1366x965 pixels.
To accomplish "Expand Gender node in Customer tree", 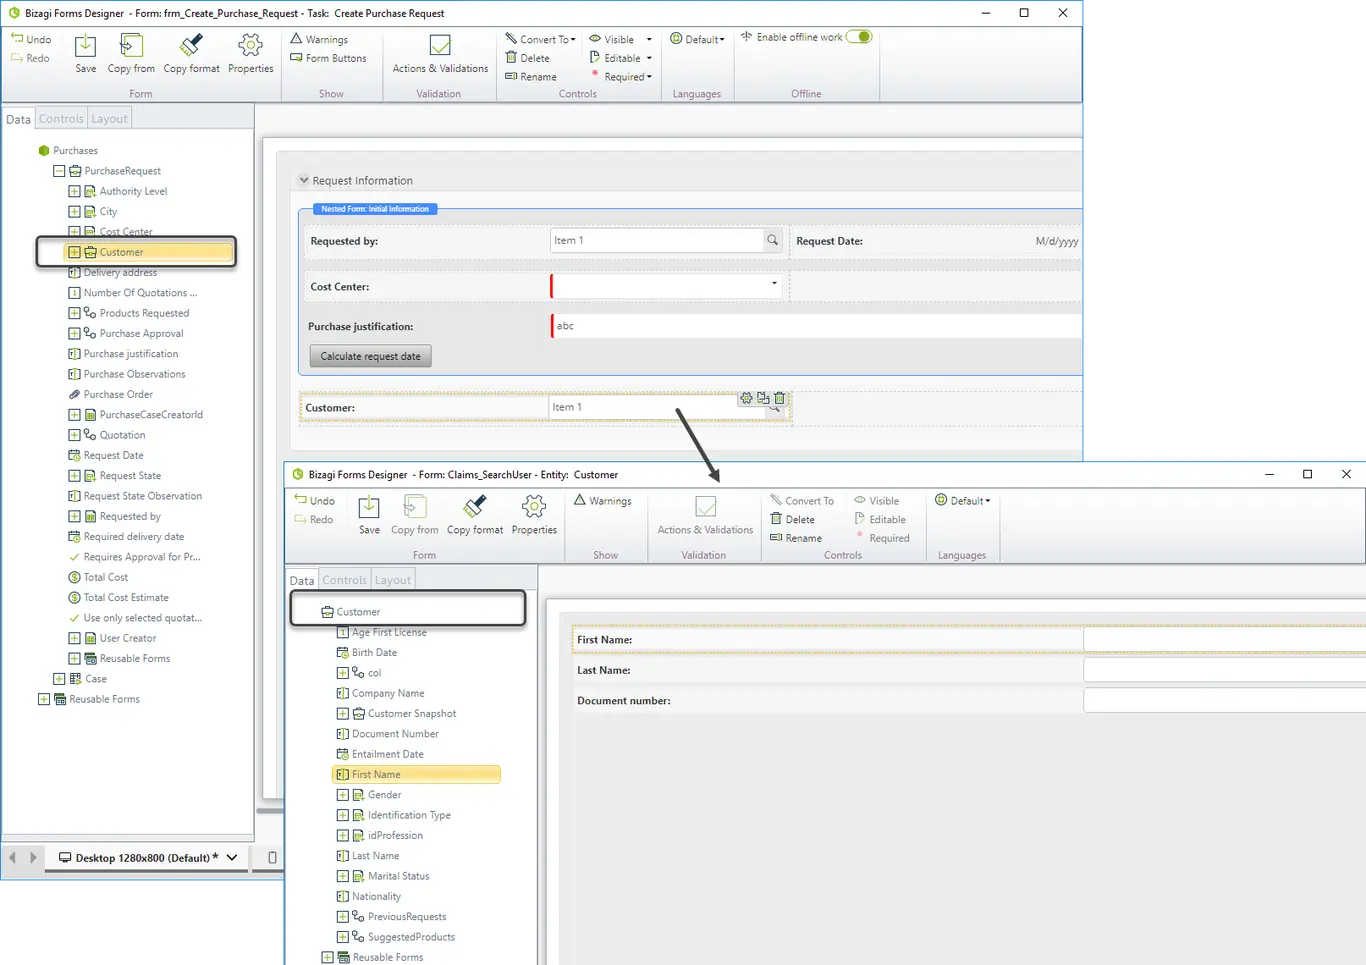I will 342,795.
